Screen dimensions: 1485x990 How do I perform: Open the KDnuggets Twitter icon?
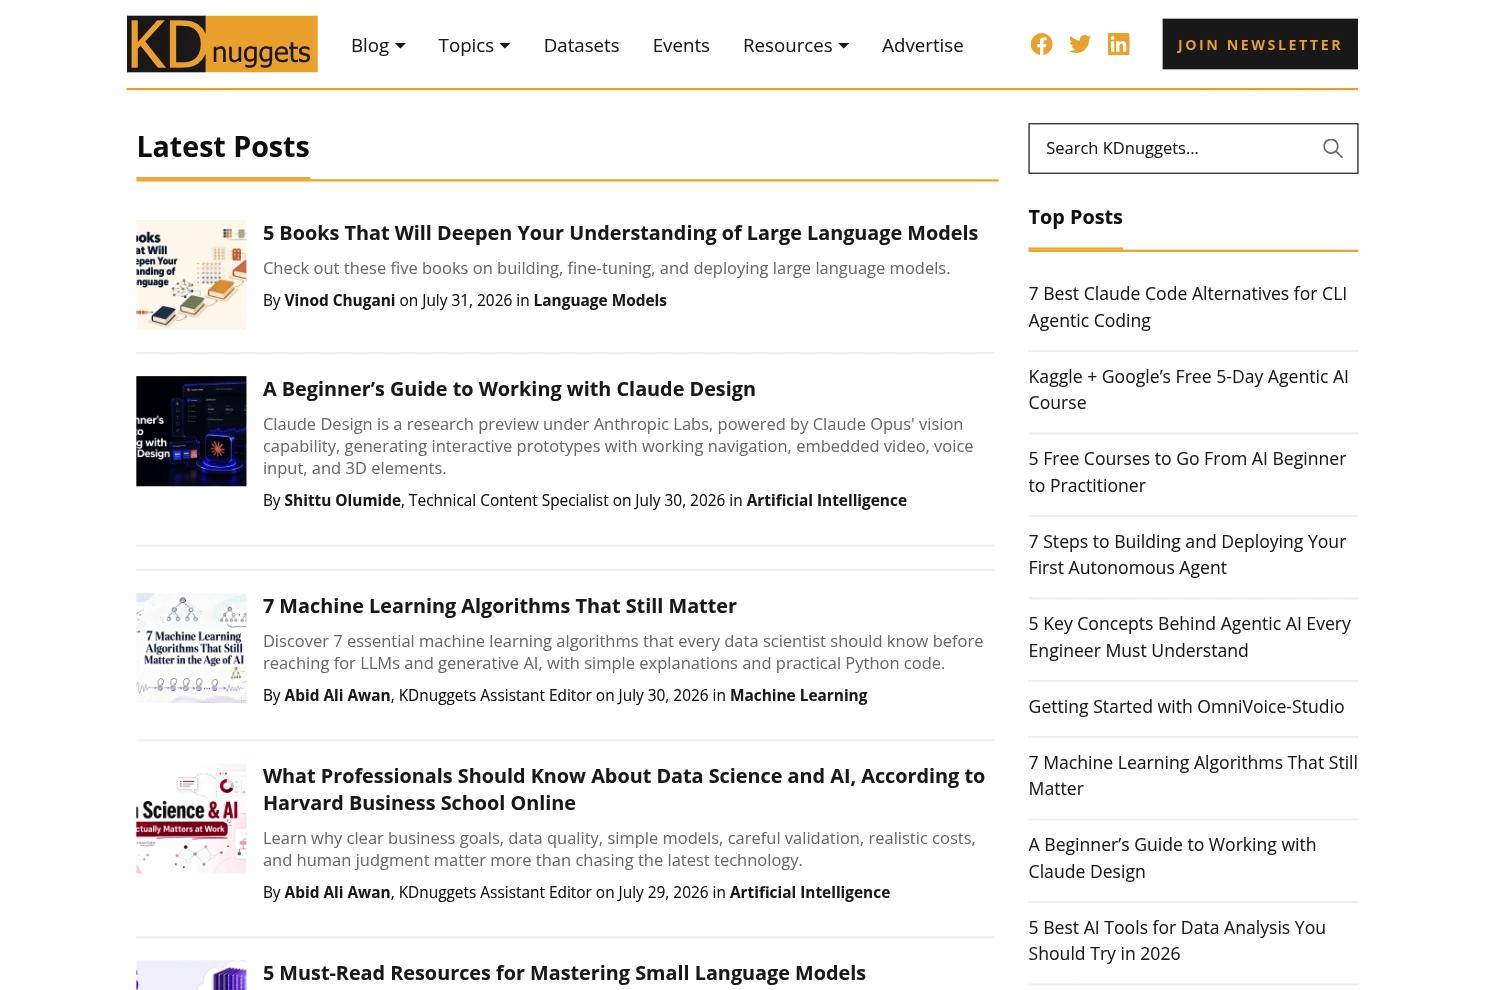[x=1080, y=44]
